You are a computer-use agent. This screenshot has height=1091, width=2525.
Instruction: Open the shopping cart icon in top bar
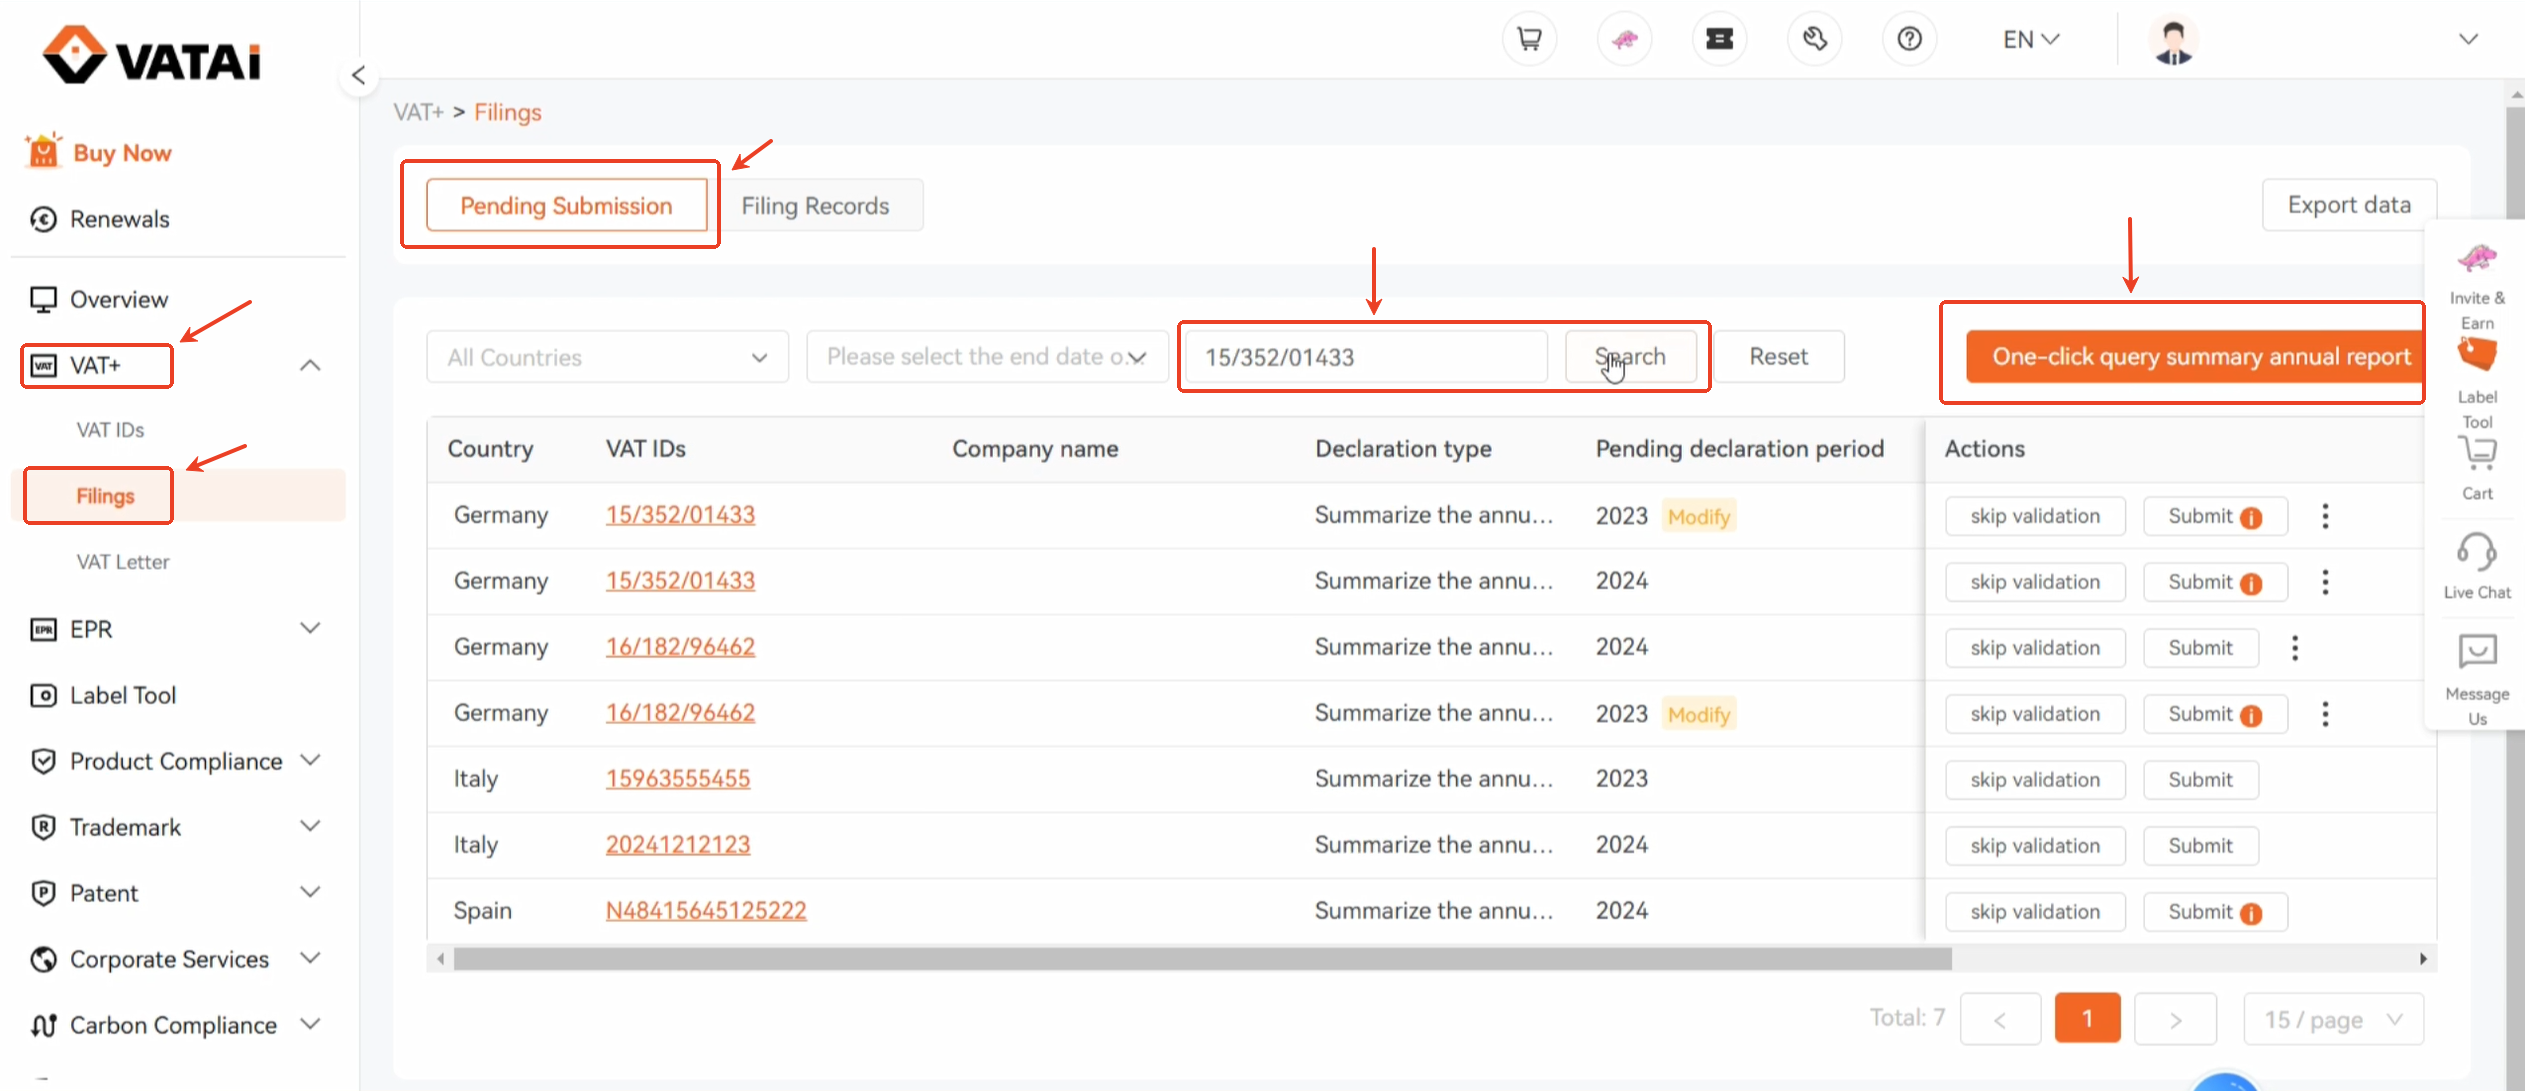coord(1529,39)
